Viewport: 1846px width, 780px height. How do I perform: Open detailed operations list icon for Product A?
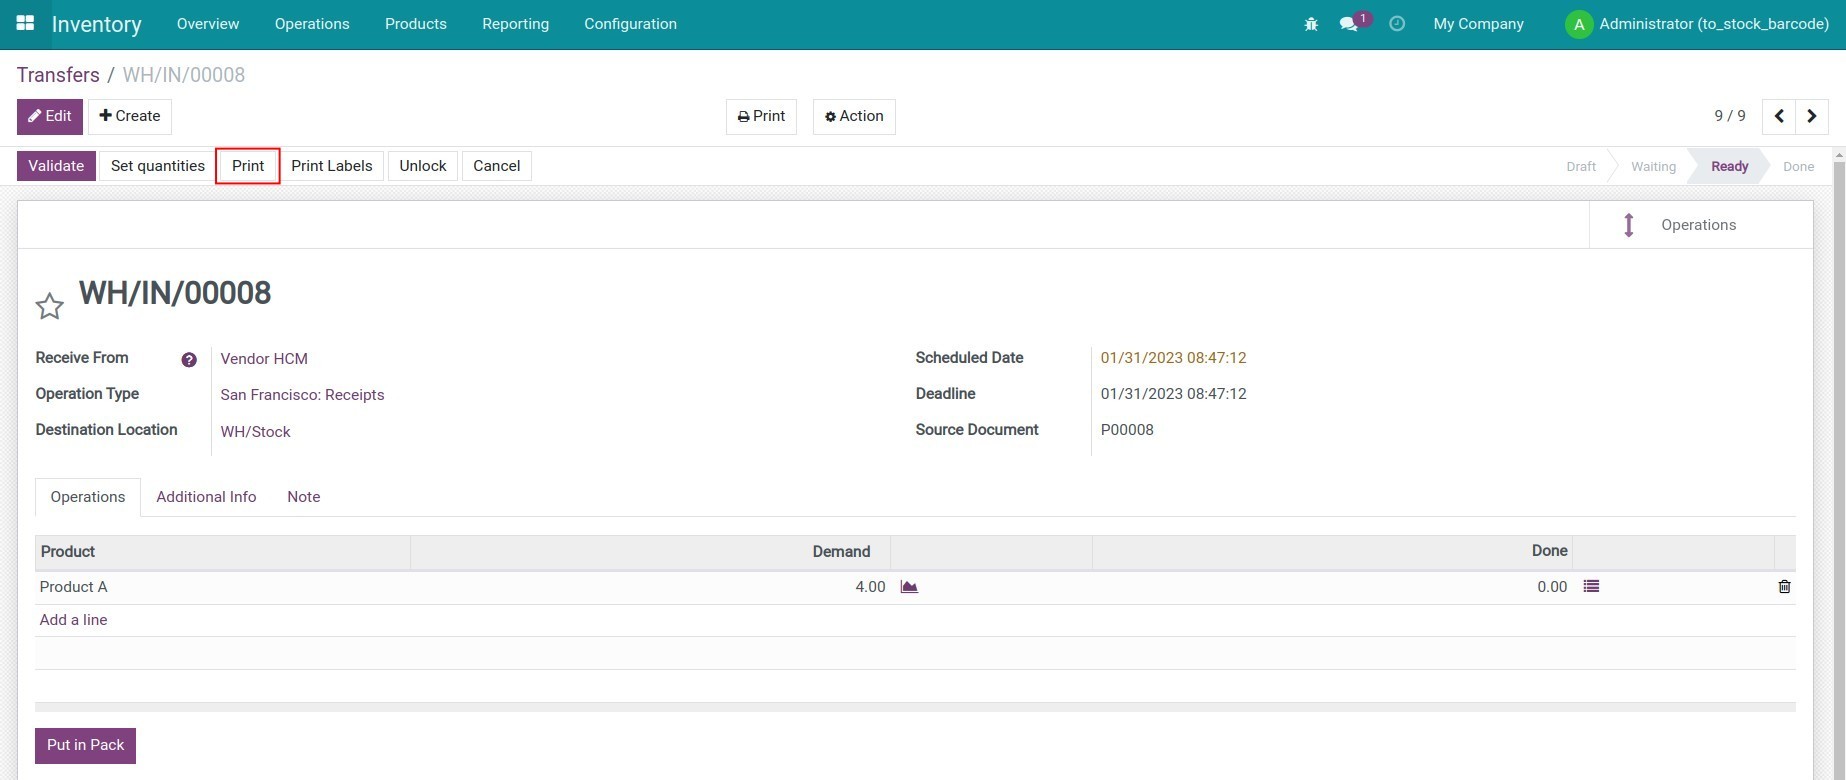(1591, 587)
